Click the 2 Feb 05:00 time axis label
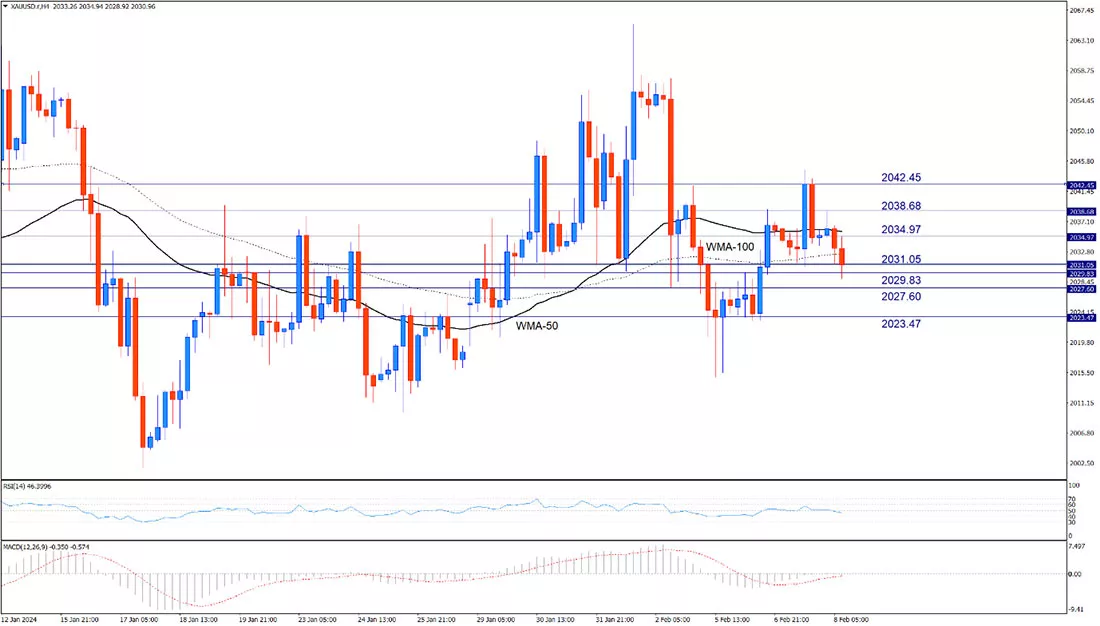 click(673, 620)
